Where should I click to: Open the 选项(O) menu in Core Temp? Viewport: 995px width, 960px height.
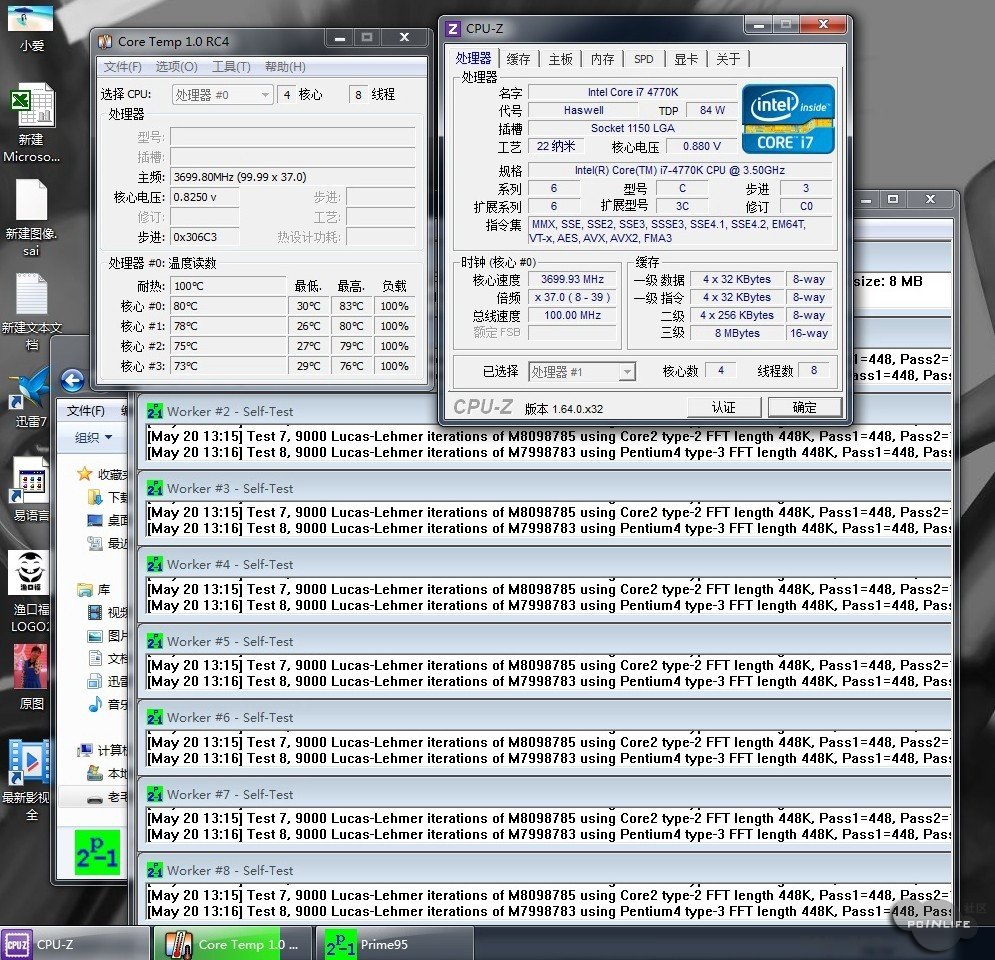(x=176, y=67)
